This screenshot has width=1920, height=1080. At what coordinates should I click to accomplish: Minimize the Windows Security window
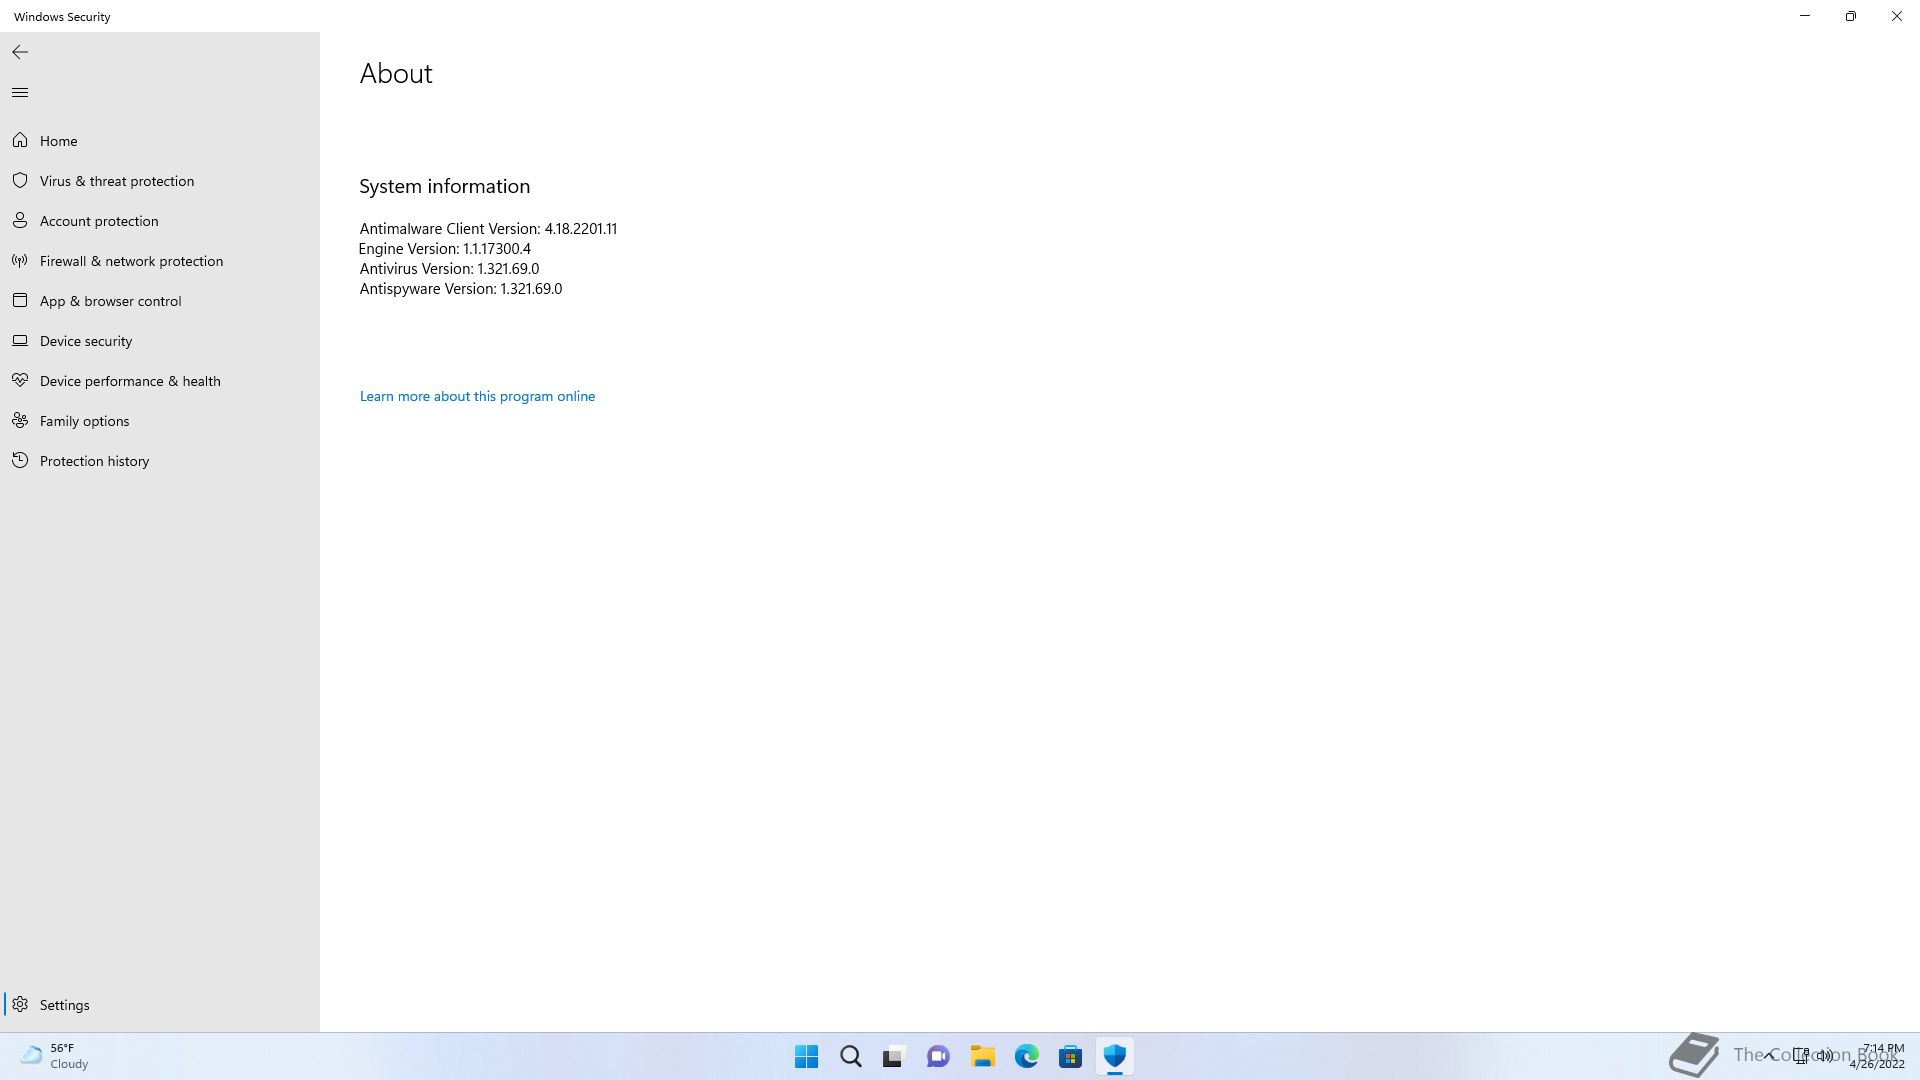1805,16
